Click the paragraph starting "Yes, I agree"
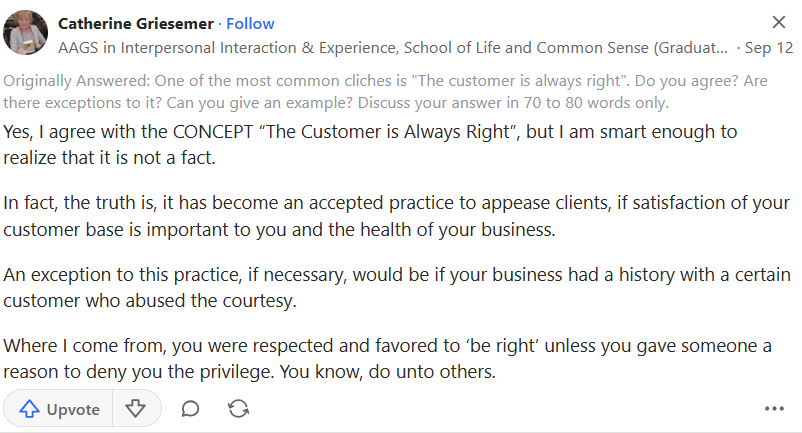802x433 pixels. pyautogui.click(x=370, y=145)
